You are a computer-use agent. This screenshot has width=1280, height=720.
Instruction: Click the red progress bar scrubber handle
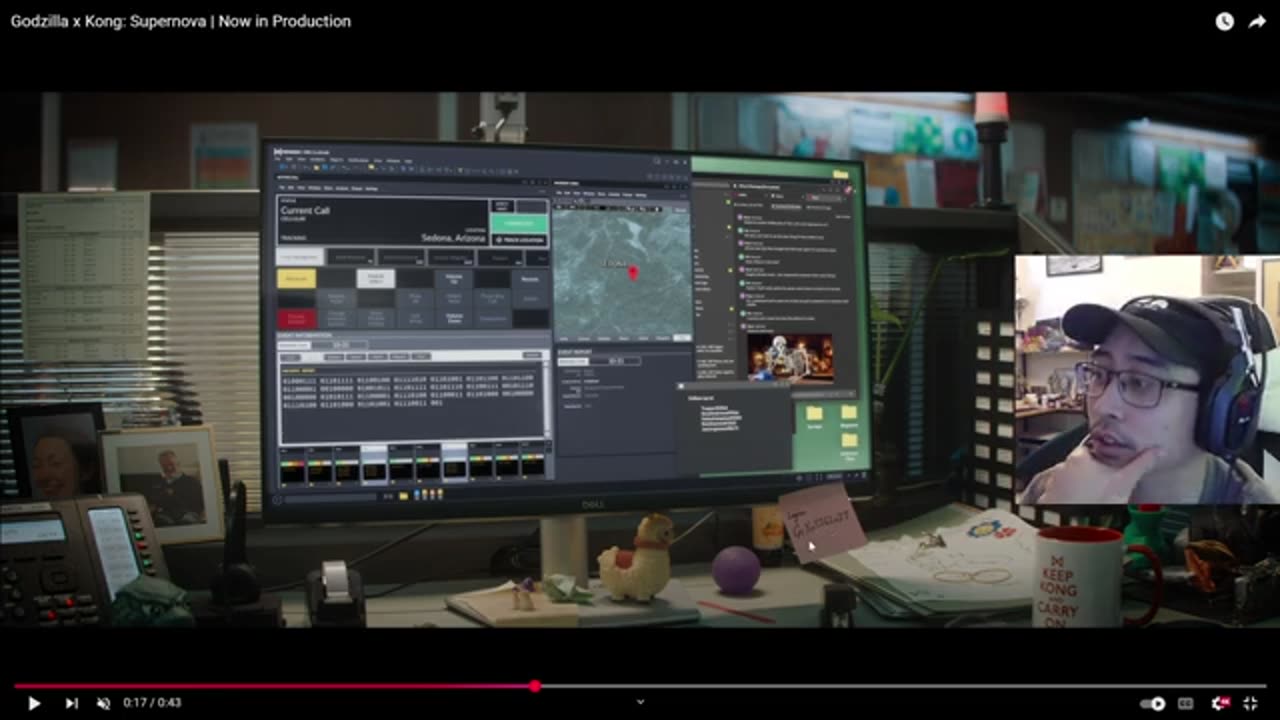(x=535, y=686)
